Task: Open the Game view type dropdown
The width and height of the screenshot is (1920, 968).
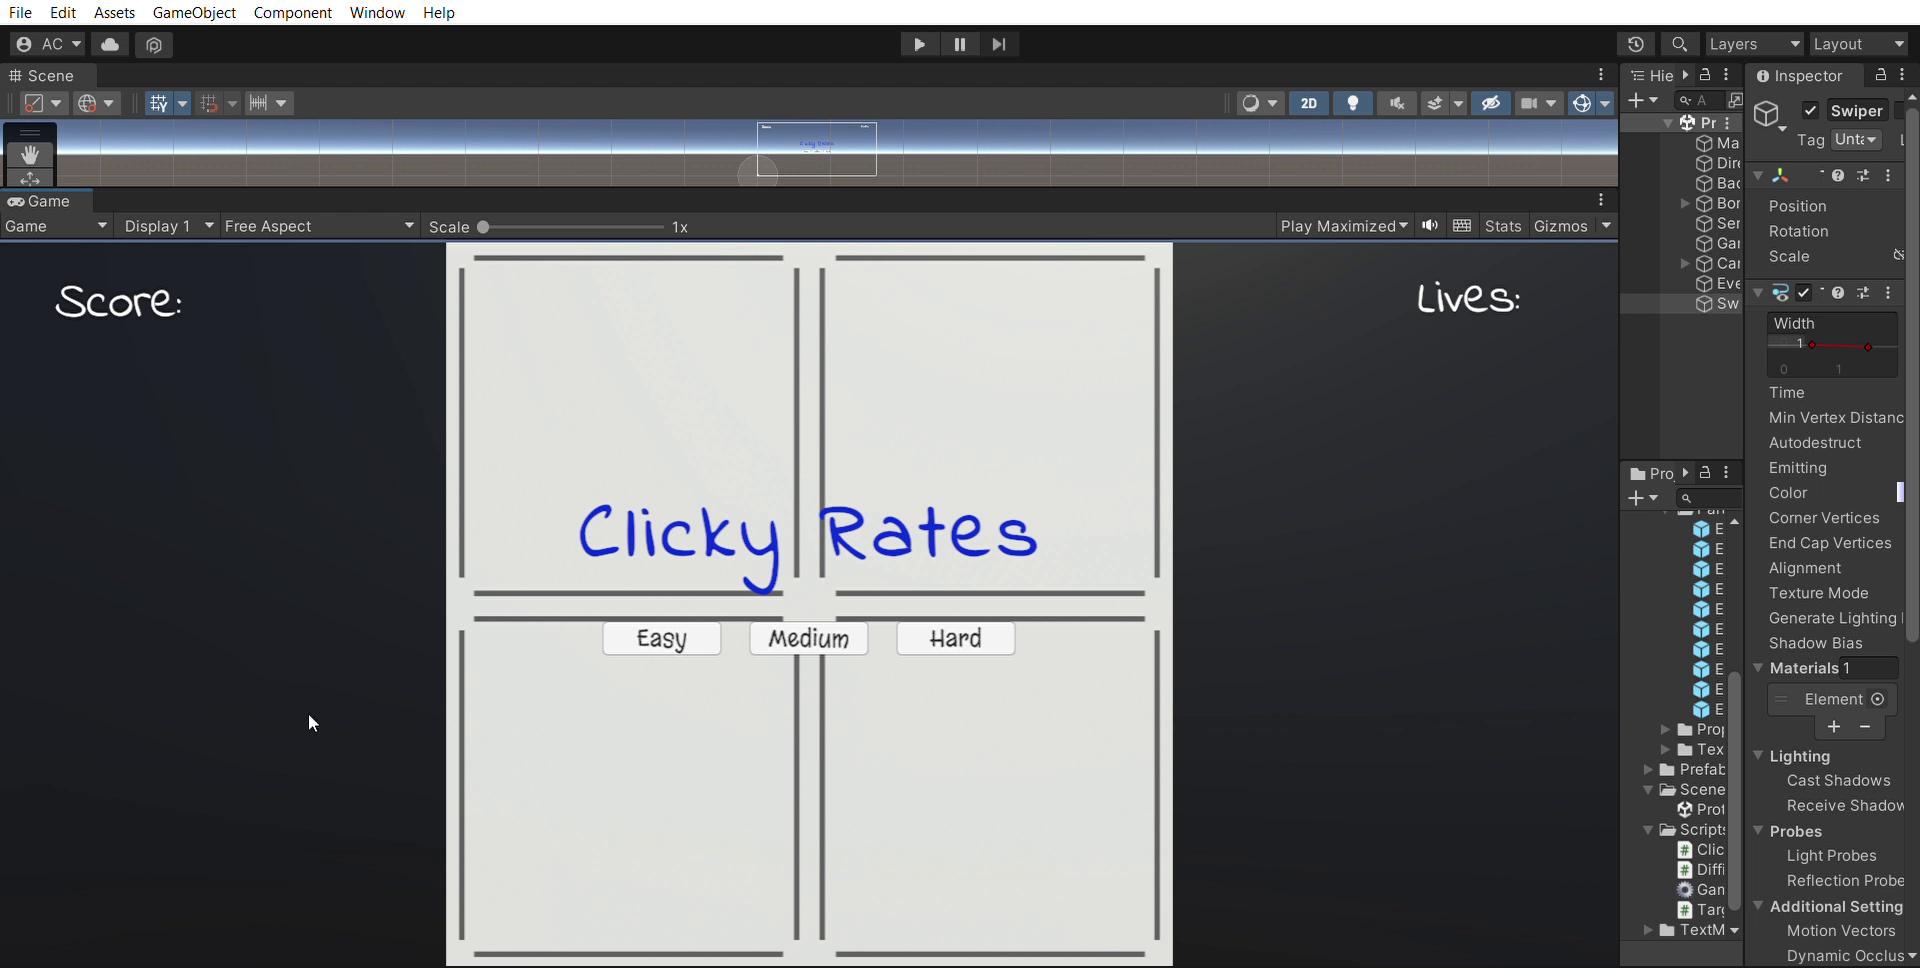Action: pyautogui.click(x=56, y=226)
